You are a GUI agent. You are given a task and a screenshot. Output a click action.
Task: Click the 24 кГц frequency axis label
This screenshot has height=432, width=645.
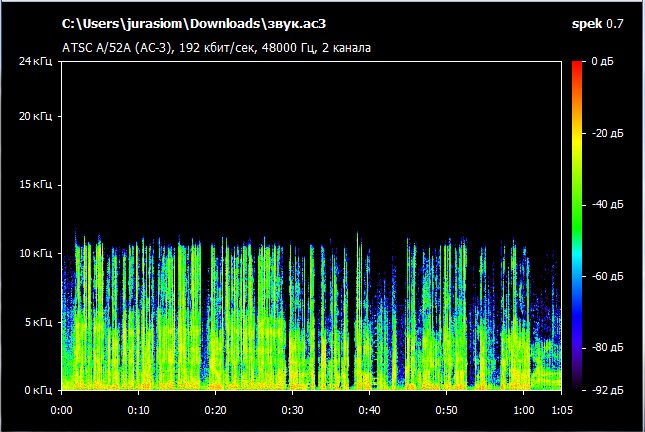[35, 61]
